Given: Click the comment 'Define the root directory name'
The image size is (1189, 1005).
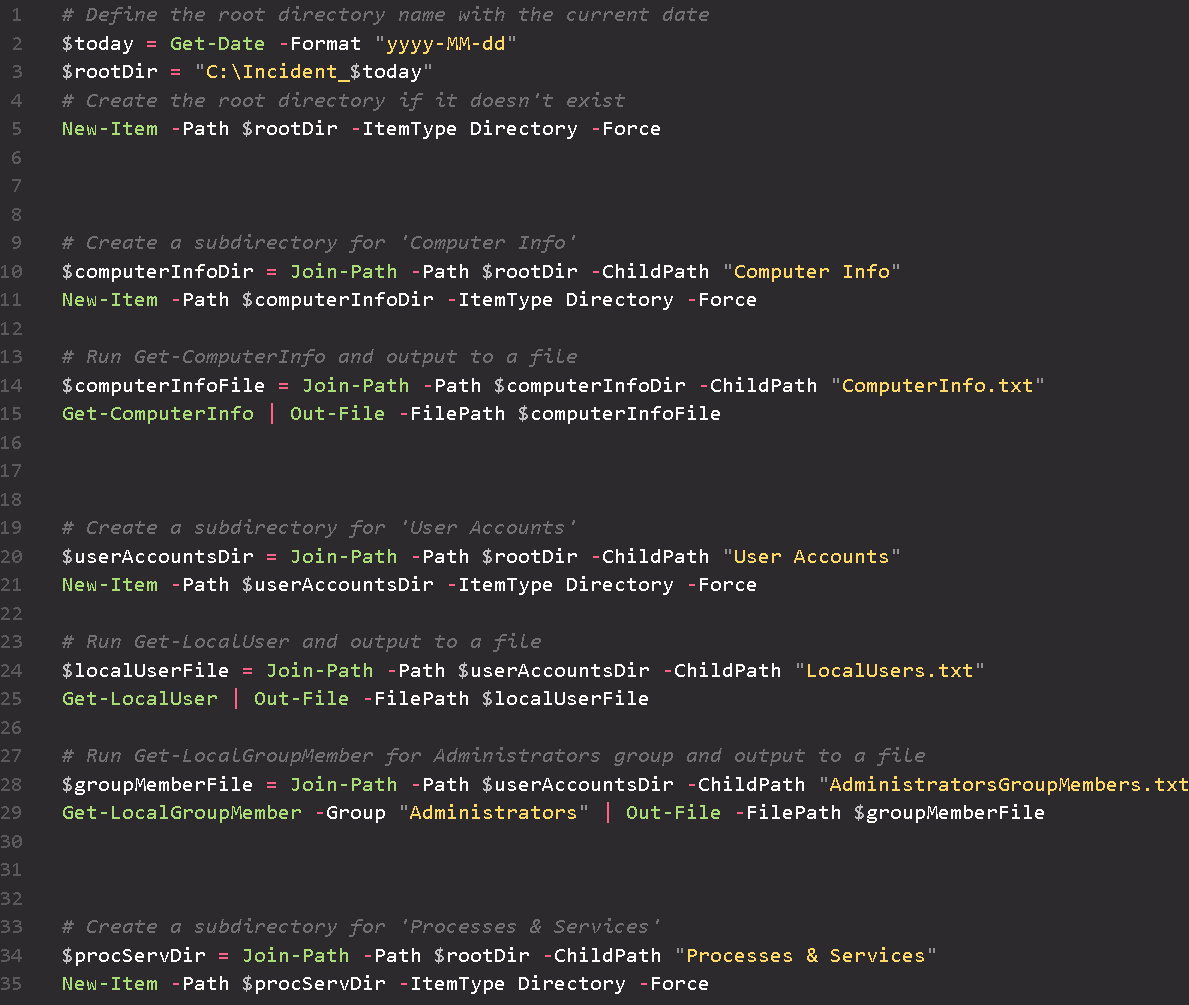Looking at the screenshot, I should tap(386, 15).
